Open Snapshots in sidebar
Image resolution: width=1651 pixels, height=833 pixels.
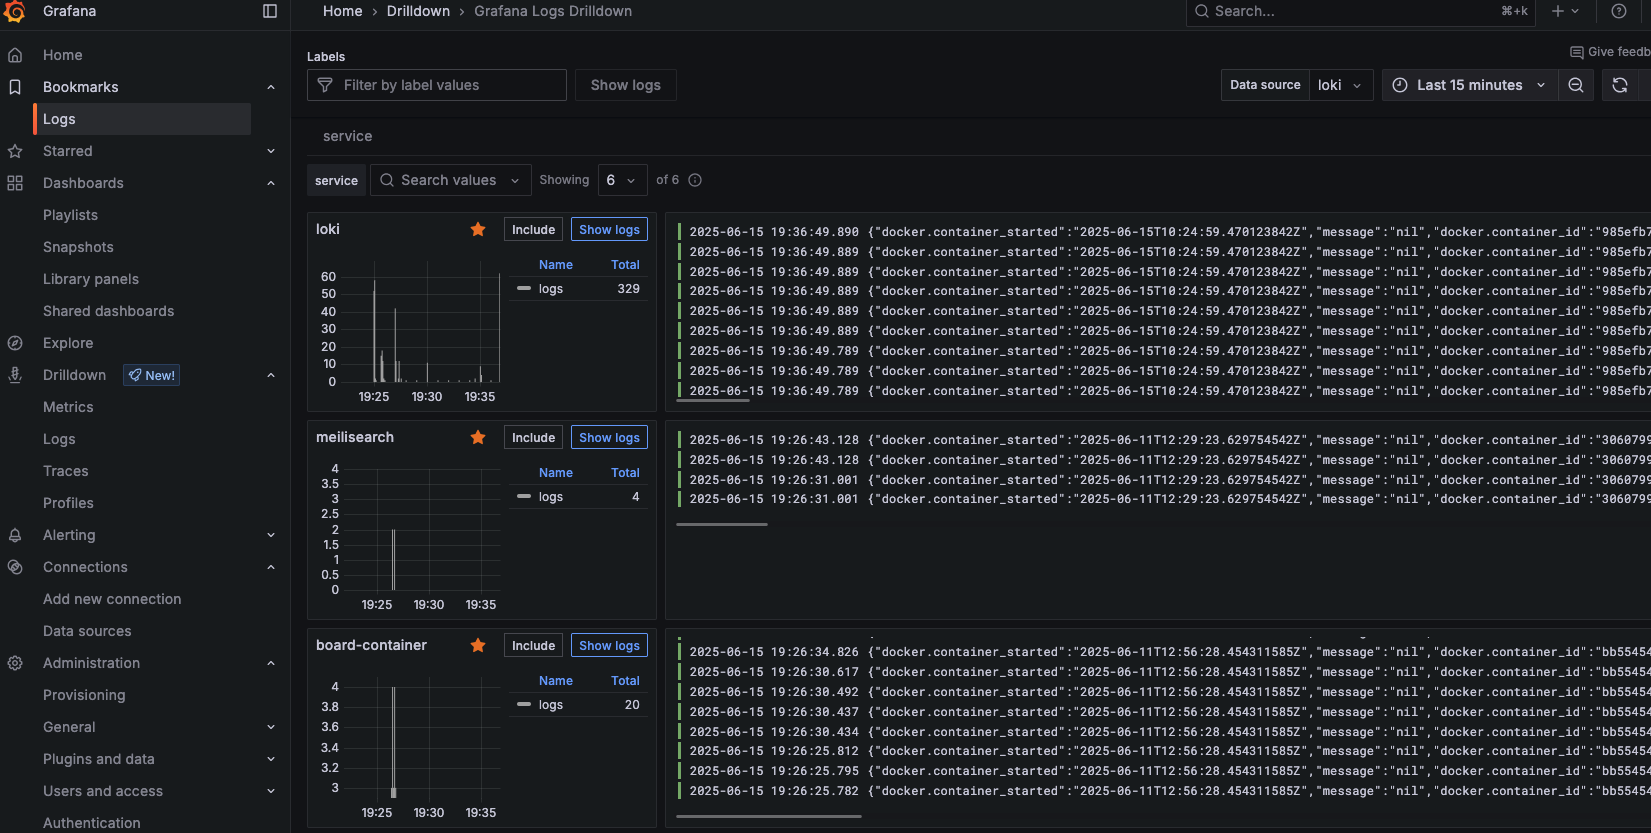(x=78, y=247)
